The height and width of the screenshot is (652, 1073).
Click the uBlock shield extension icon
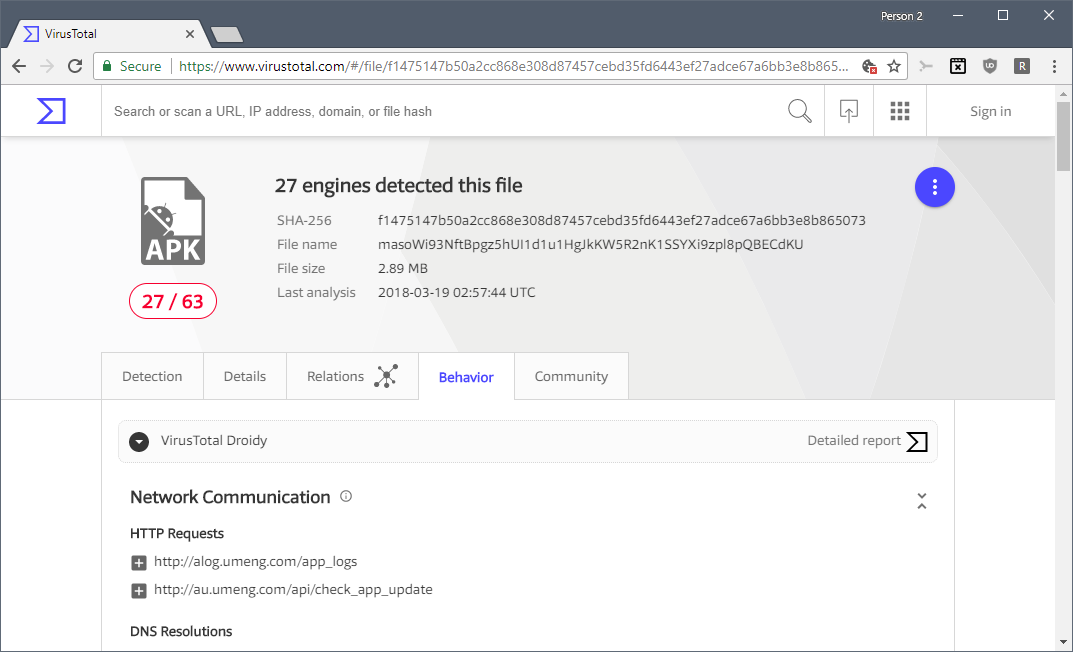click(990, 66)
